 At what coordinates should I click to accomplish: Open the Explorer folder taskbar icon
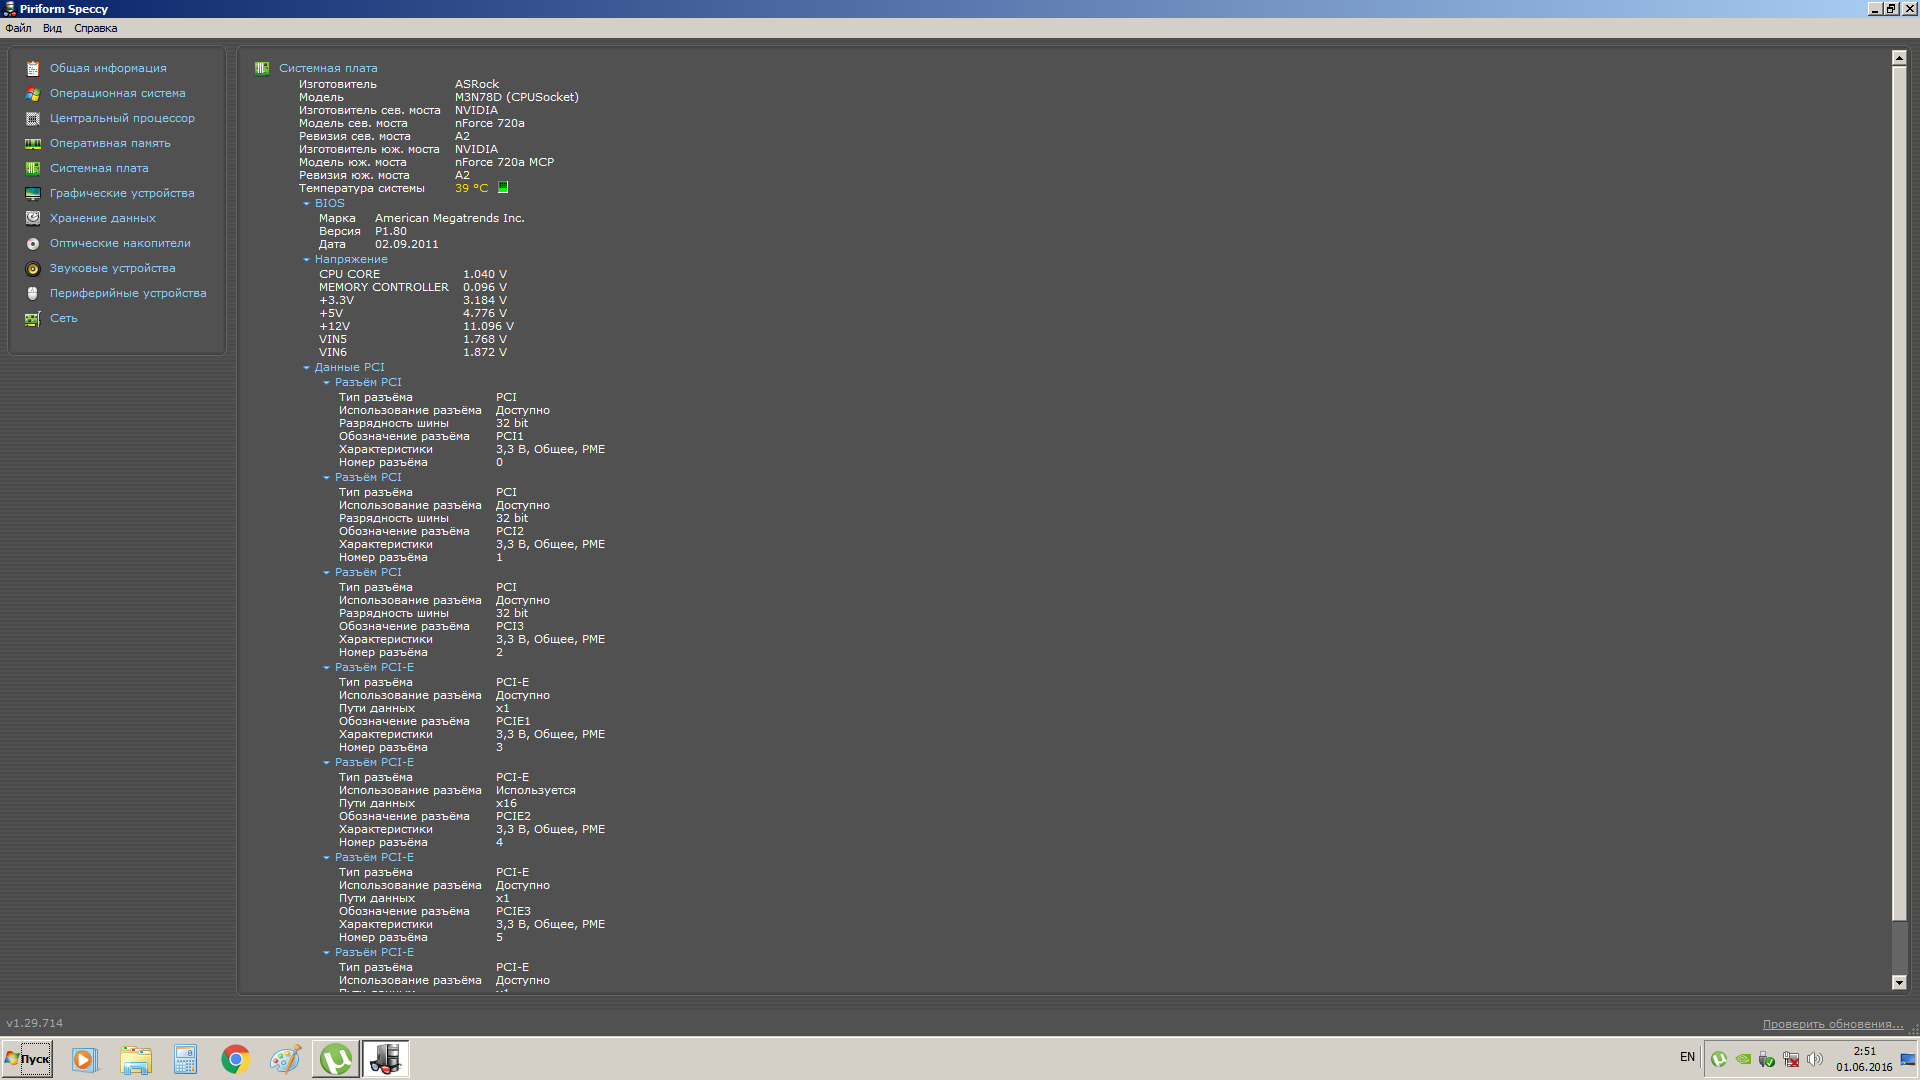tap(135, 1059)
